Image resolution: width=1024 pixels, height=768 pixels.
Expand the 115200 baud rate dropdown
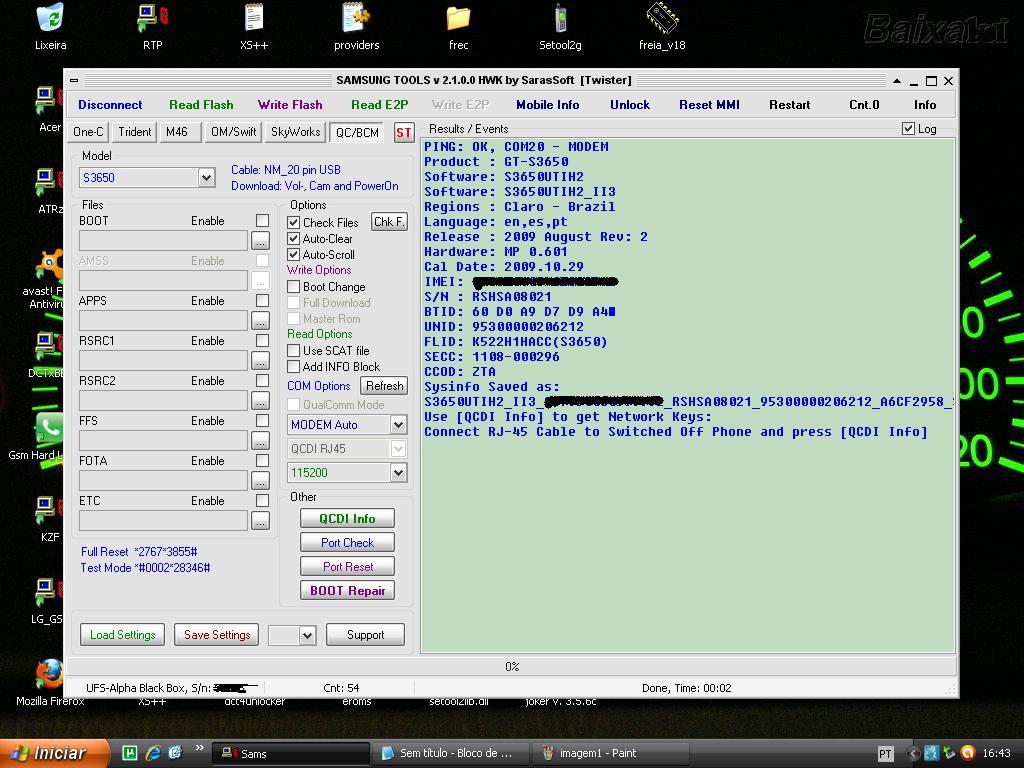click(398, 473)
